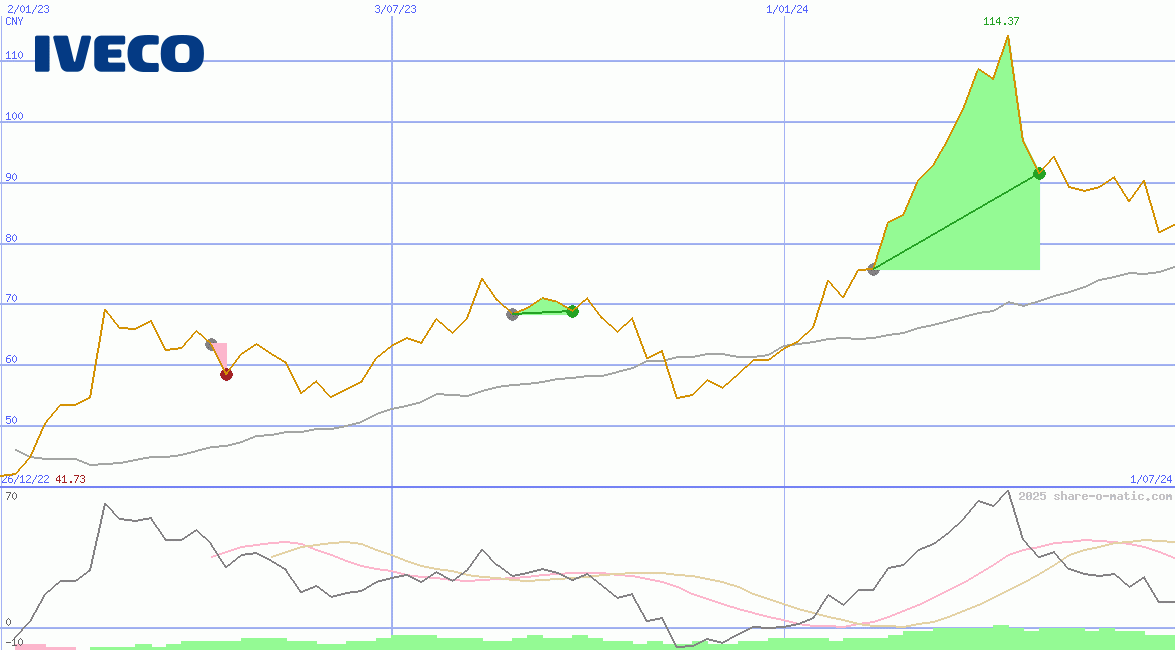Click the 70 oscillator axis label
Image resolution: width=1175 pixels, height=650 pixels.
(11, 496)
